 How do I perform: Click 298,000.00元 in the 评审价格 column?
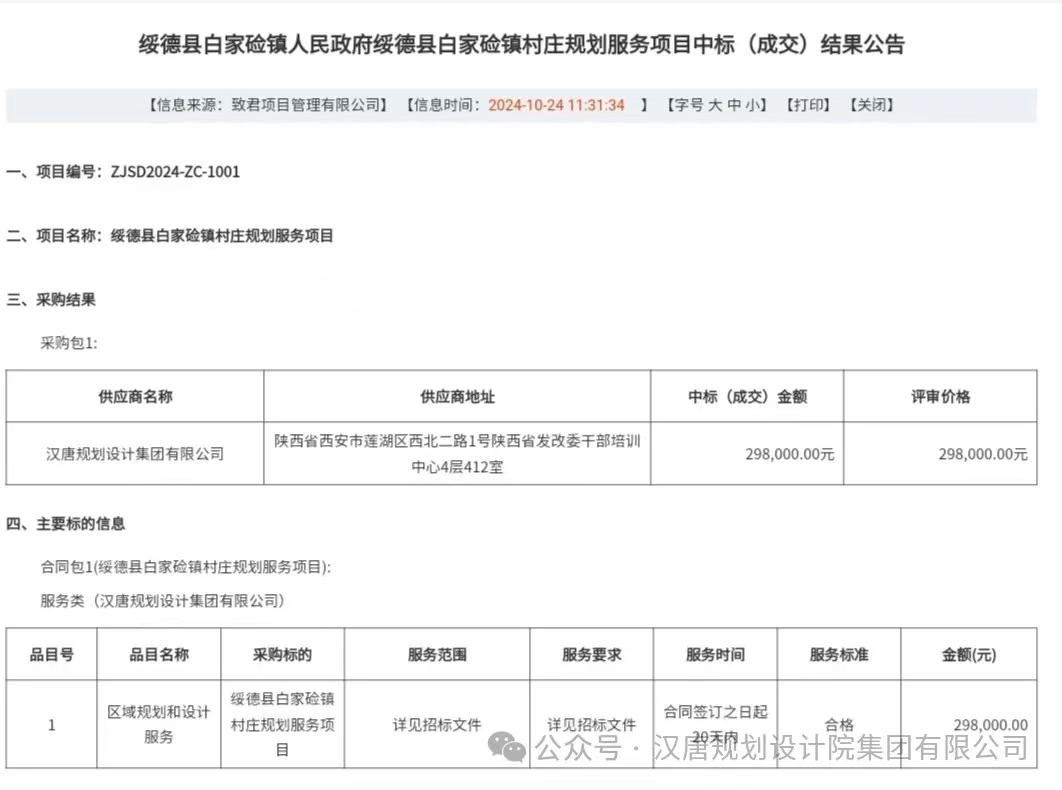click(x=983, y=455)
